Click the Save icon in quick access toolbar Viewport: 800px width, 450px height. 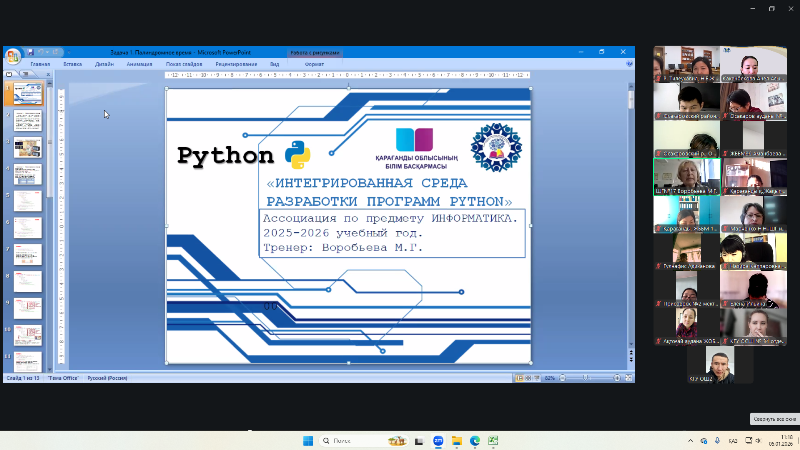click(31, 51)
